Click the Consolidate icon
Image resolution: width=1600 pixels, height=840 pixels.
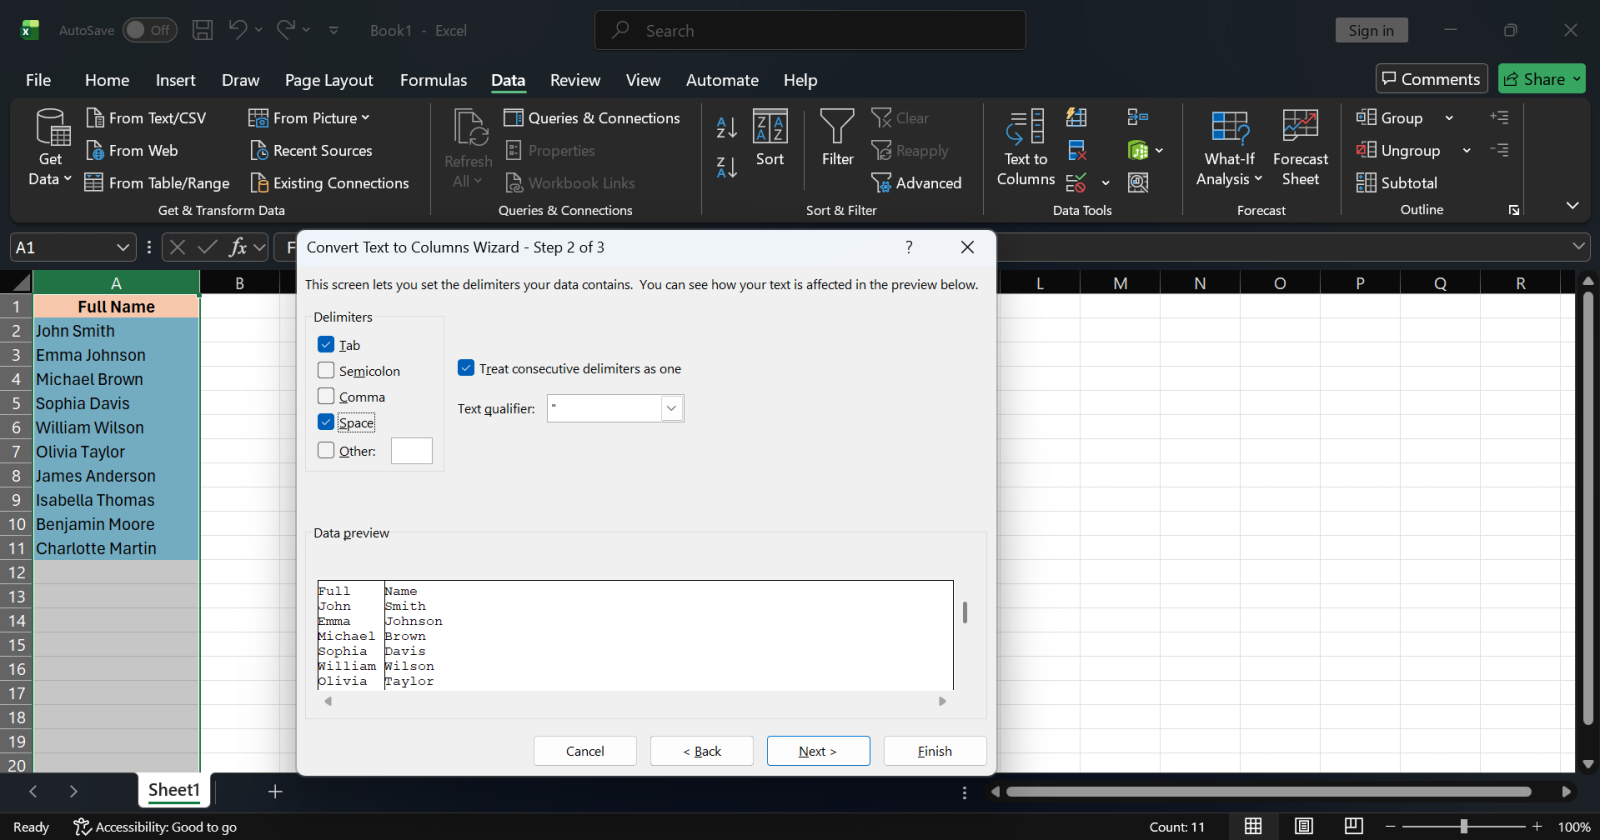(x=1138, y=118)
